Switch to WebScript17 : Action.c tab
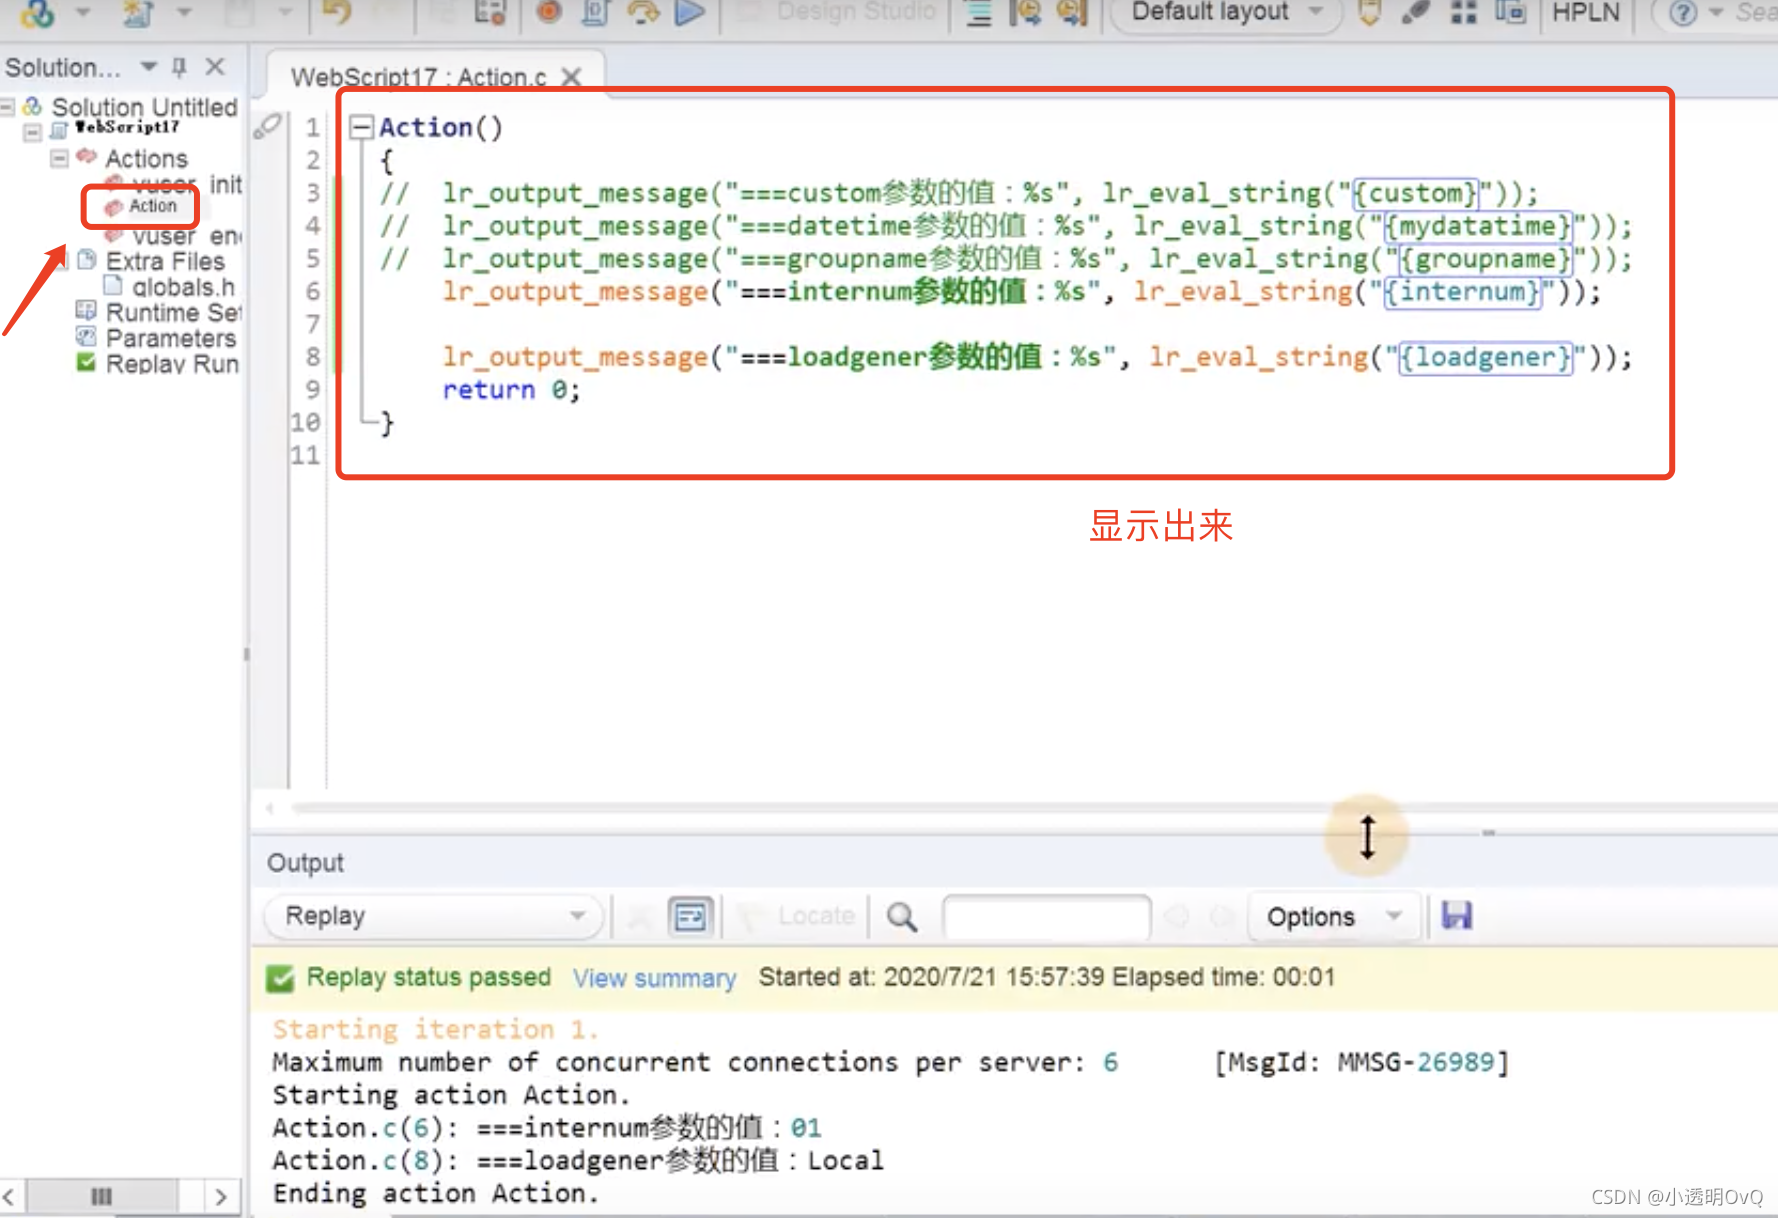 [x=418, y=77]
